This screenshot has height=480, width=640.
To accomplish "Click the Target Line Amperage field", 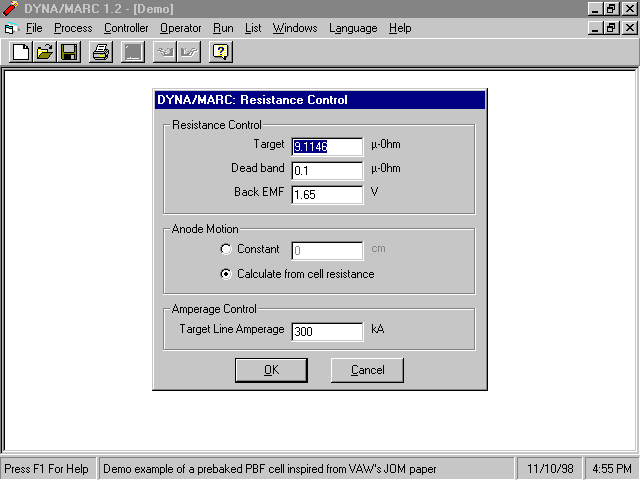I will coord(327,331).
